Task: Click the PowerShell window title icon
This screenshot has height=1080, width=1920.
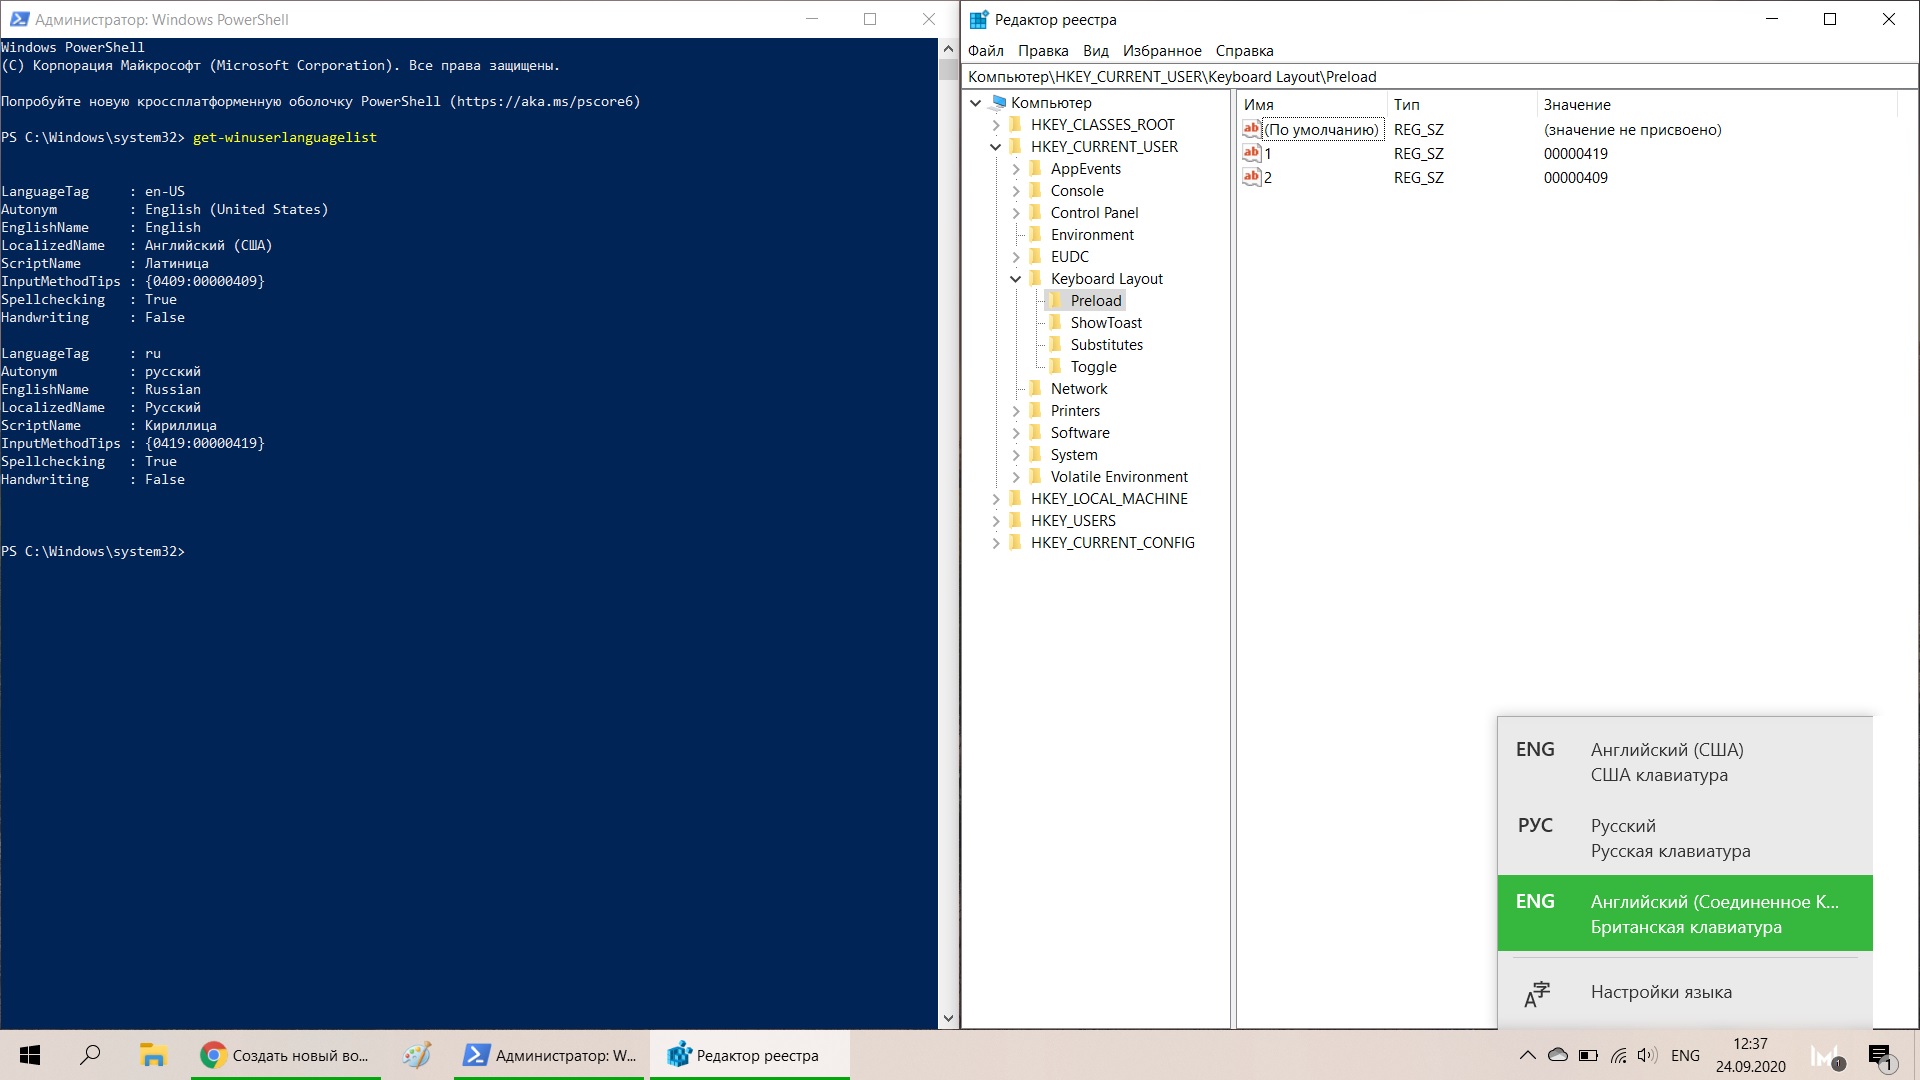Action: click(19, 19)
